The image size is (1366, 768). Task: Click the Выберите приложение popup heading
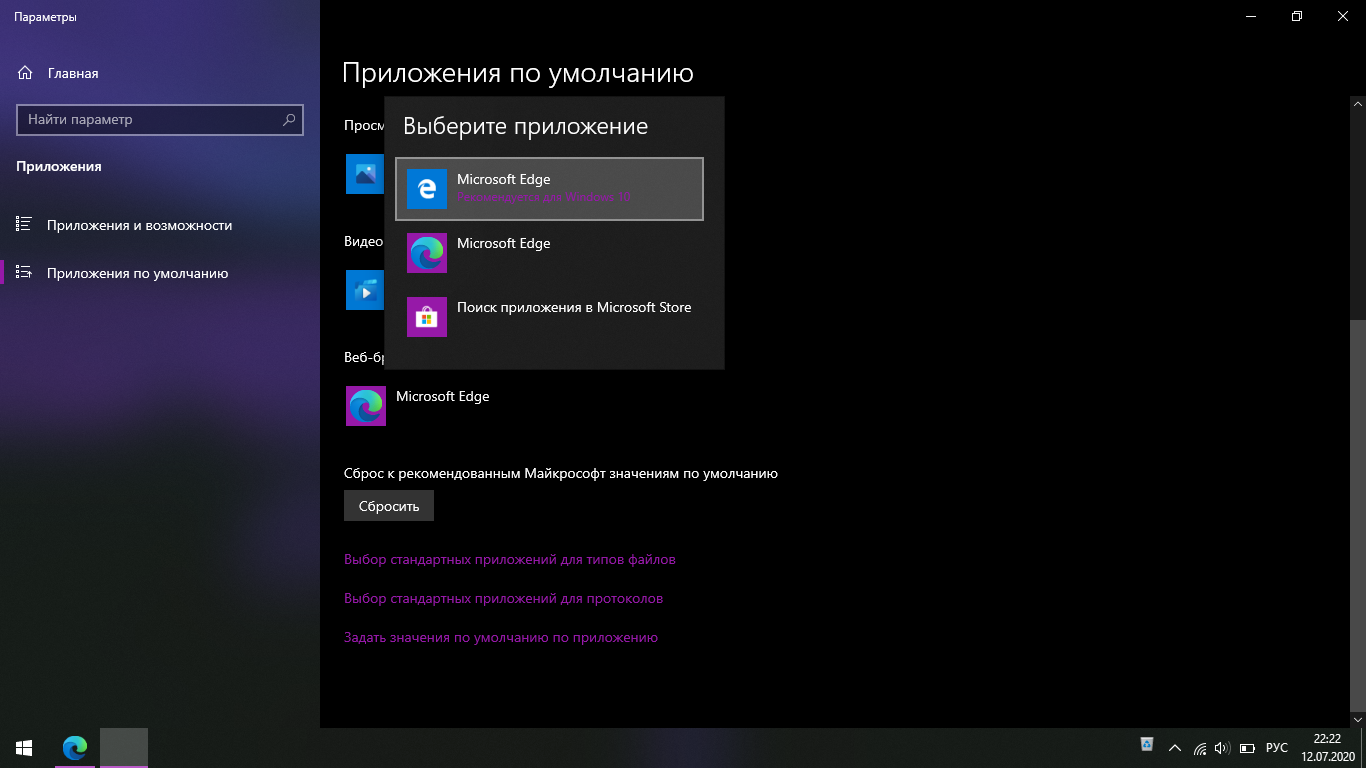(x=525, y=126)
